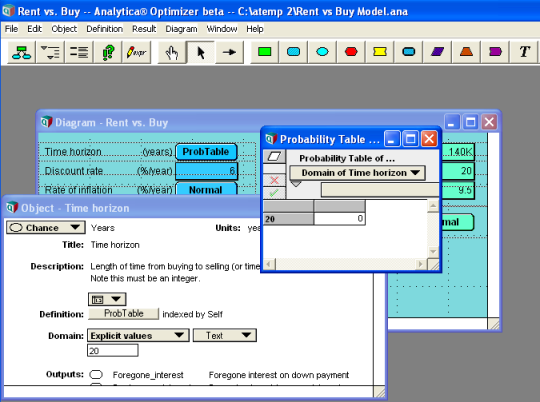Close the Probability Table window
540x402 pixels.
(429, 139)
